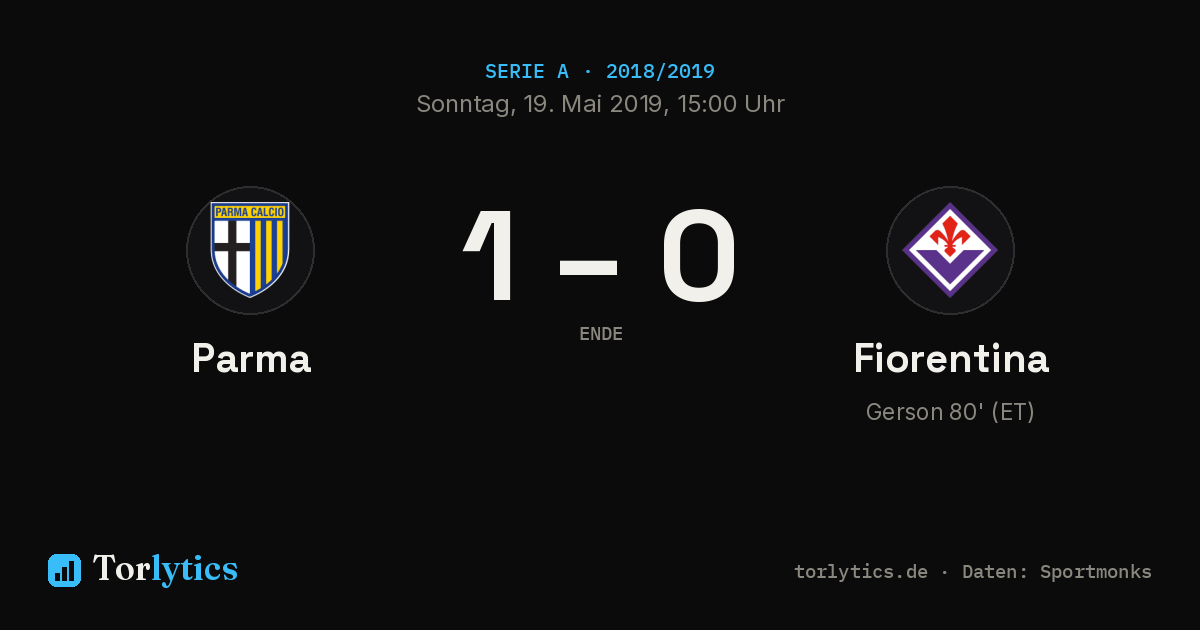Click the Fiorentina club crest

[x=950, y=250]
